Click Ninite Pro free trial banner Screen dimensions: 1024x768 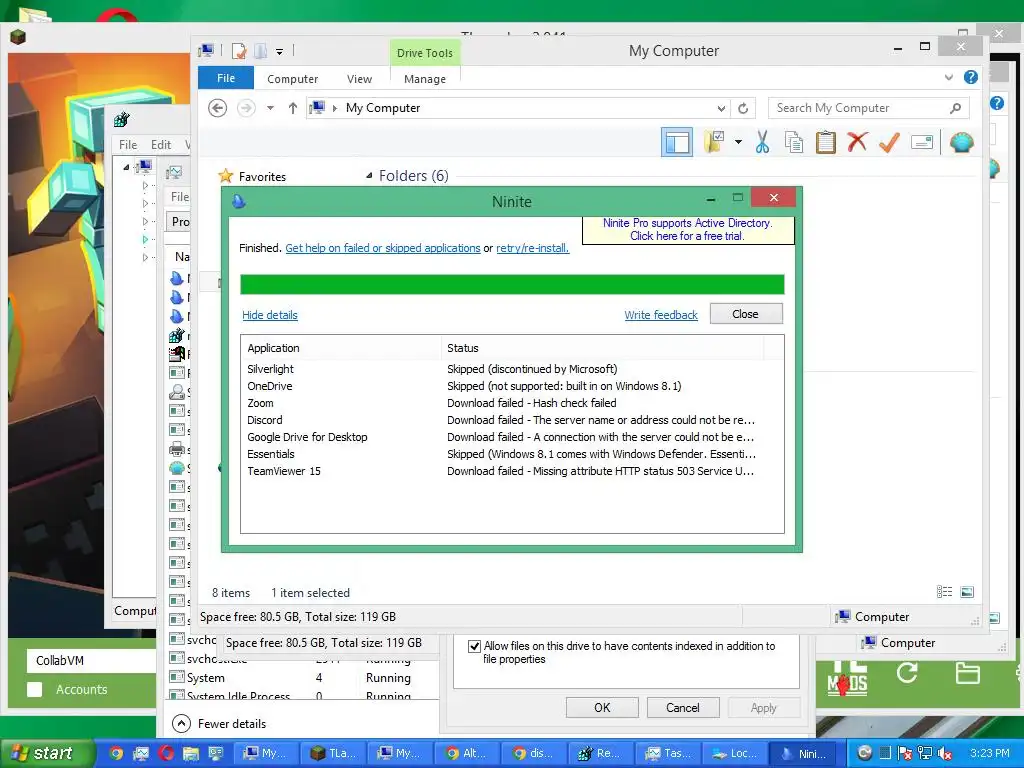pos(688,229)
